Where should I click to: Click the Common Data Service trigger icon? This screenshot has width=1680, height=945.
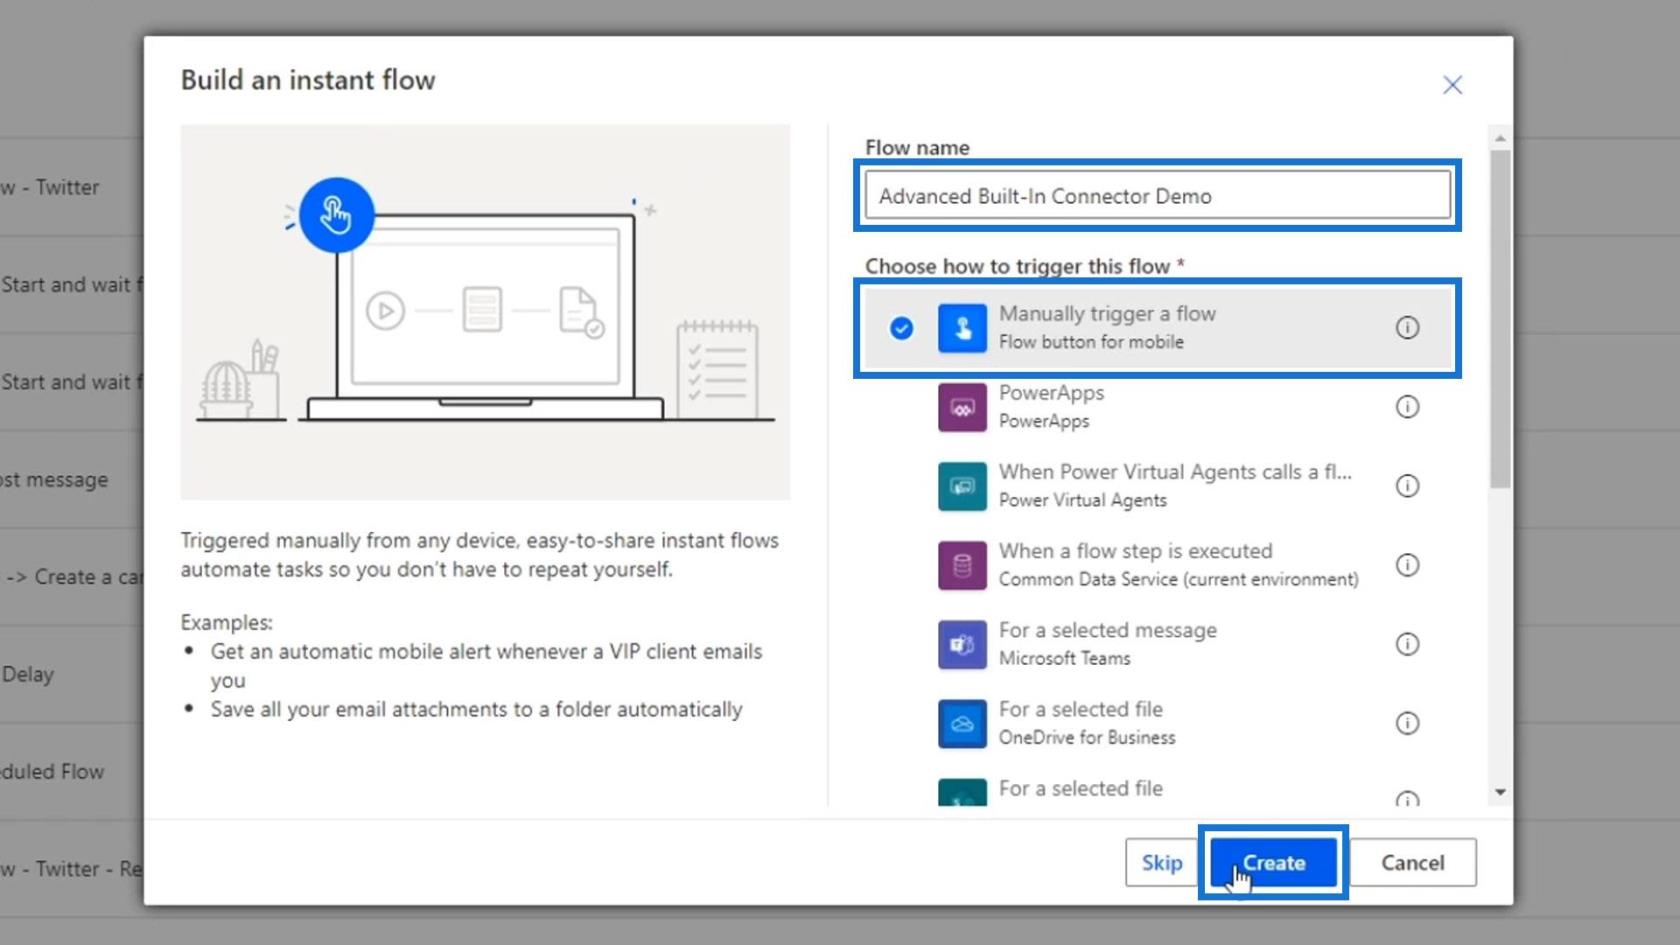[962, 565]
